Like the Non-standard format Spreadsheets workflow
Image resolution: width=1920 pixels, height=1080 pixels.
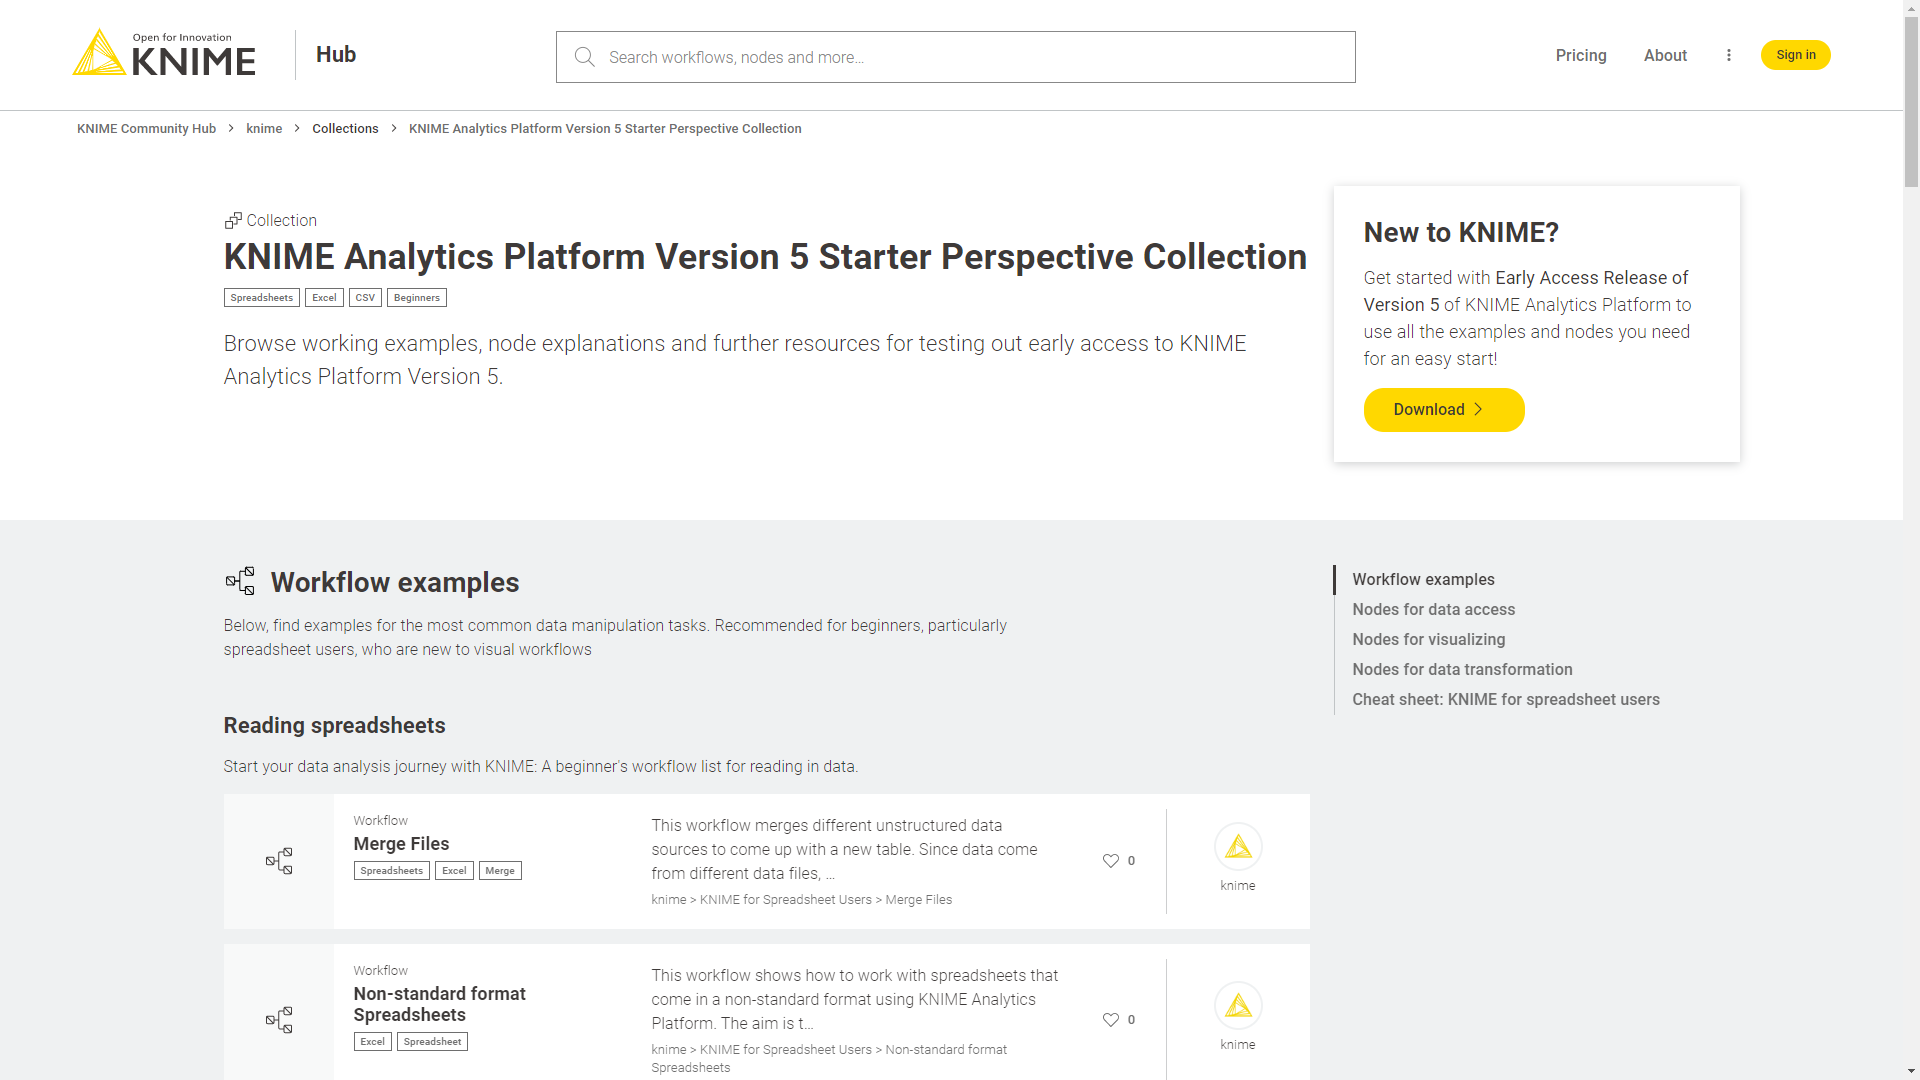tap(1110, 1020)
